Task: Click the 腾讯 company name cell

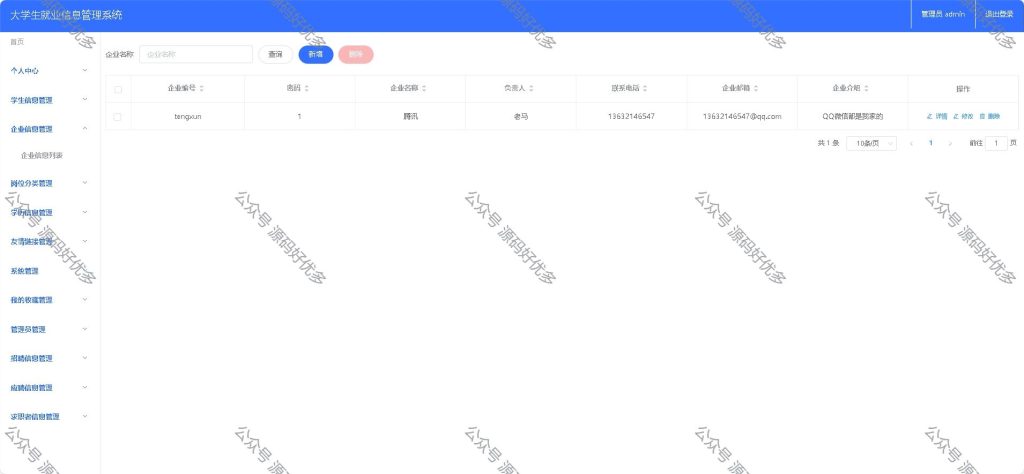Action: coord(410,116)
